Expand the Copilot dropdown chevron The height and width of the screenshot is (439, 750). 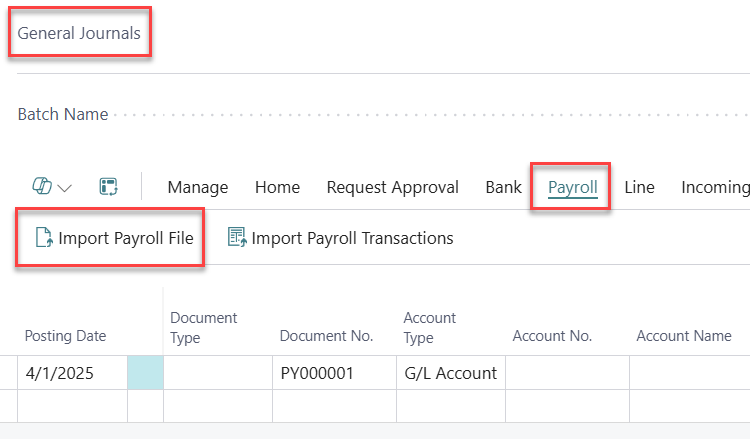pos(65,188)
